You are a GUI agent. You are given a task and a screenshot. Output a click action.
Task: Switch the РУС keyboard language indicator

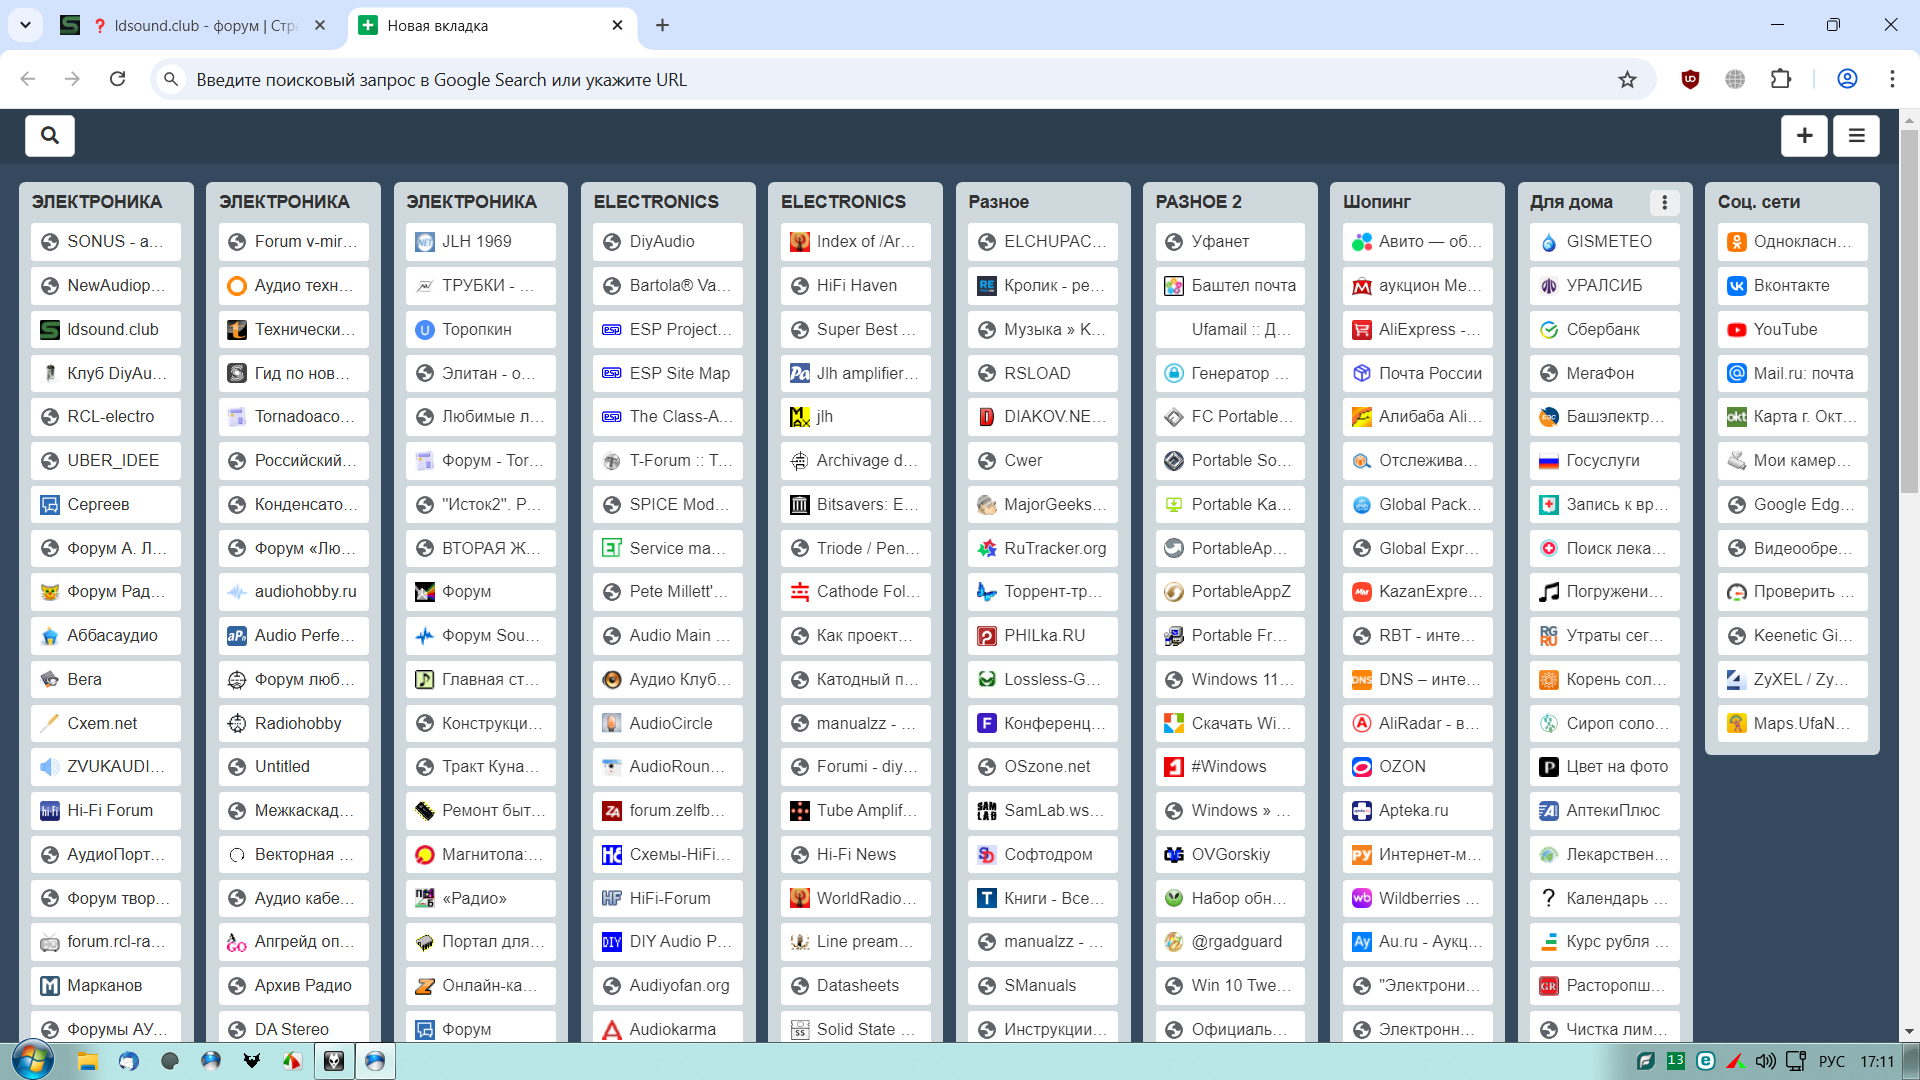click(x=1832, y=1061)
